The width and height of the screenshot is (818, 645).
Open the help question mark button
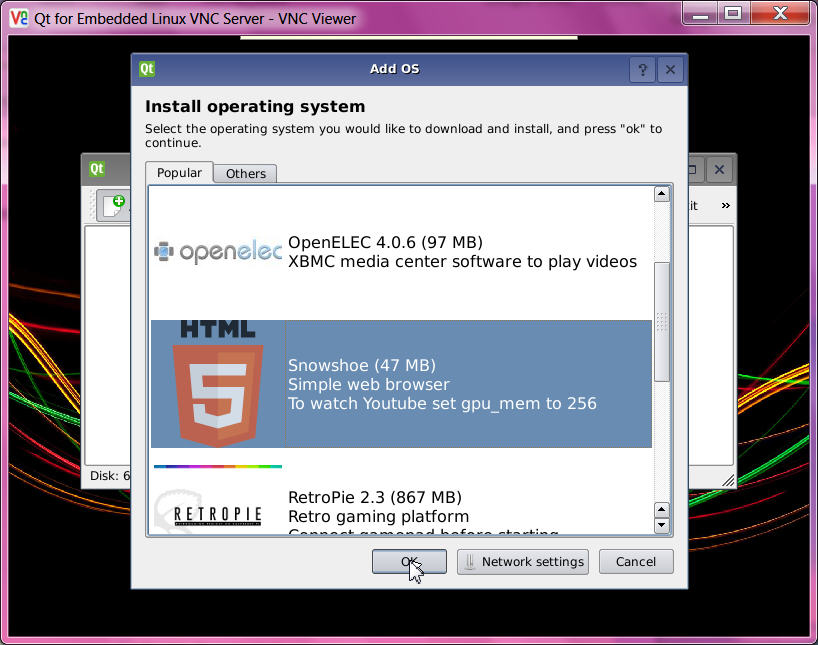click(642, 69)
